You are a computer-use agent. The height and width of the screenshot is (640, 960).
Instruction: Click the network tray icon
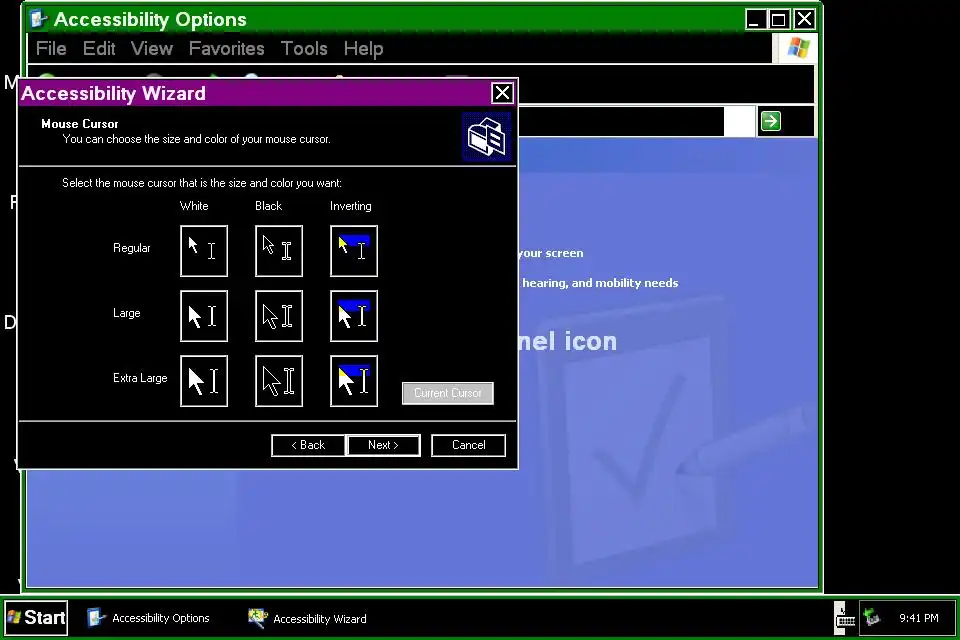872,618
